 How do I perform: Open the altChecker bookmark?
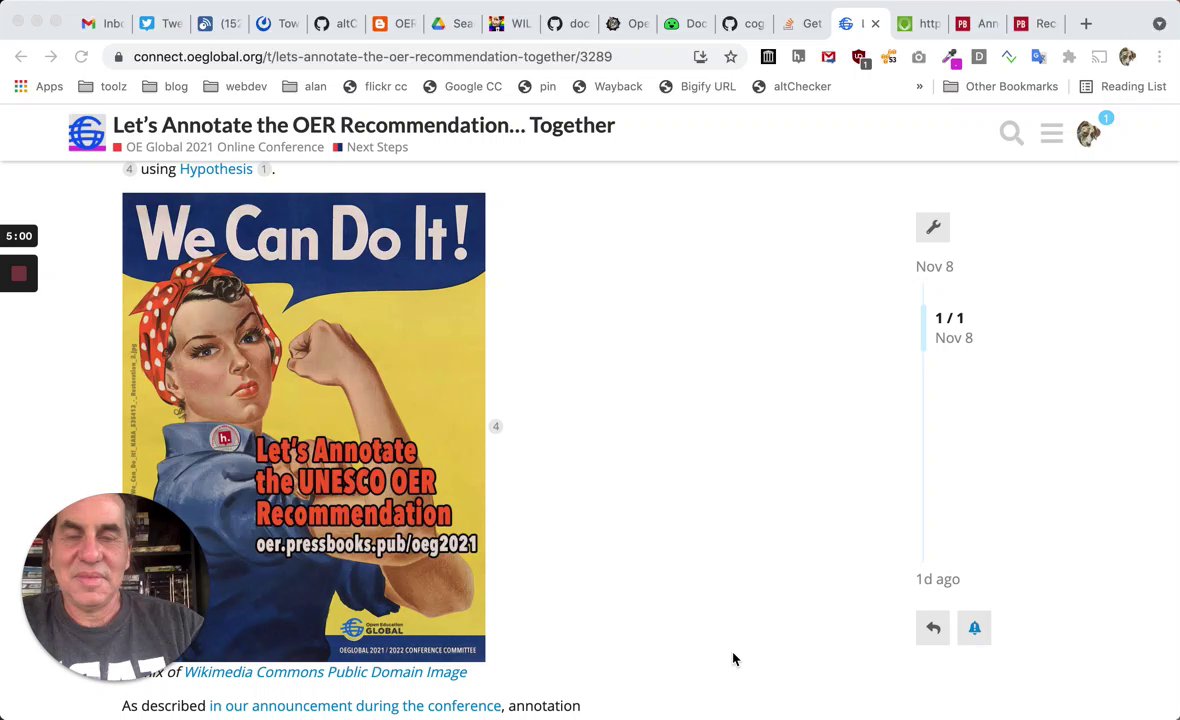point(792,87)
